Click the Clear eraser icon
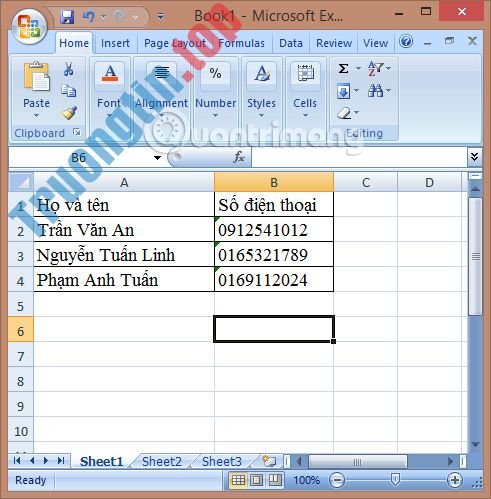The width and height of the screenshot is (491, 499). click(344, 113)
